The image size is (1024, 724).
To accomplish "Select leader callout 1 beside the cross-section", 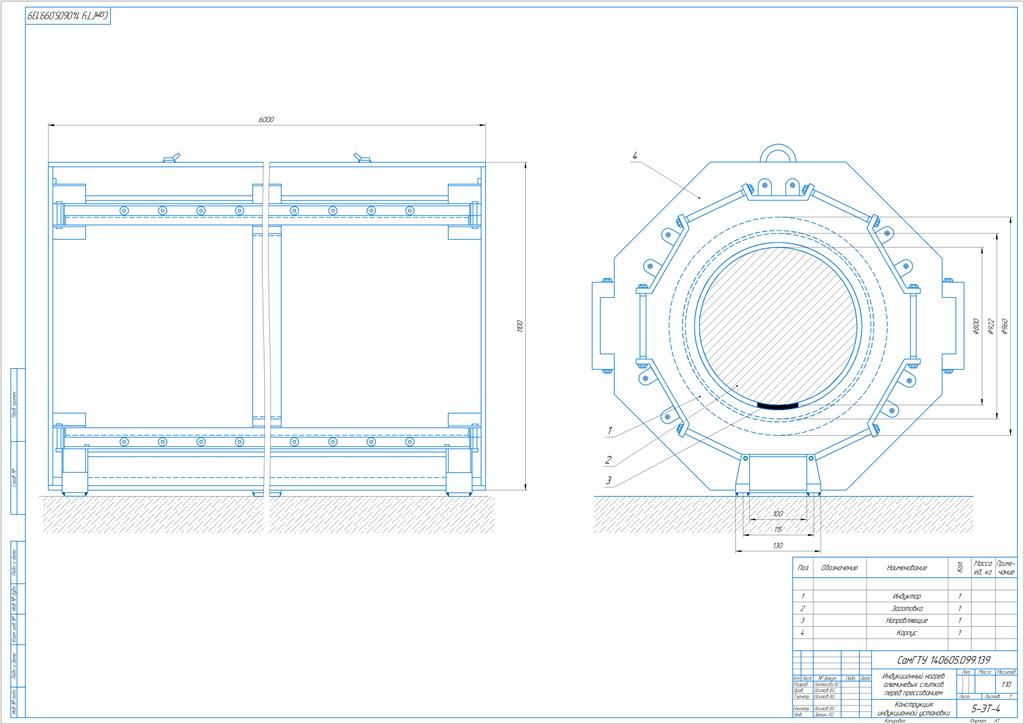I will 609,431.
